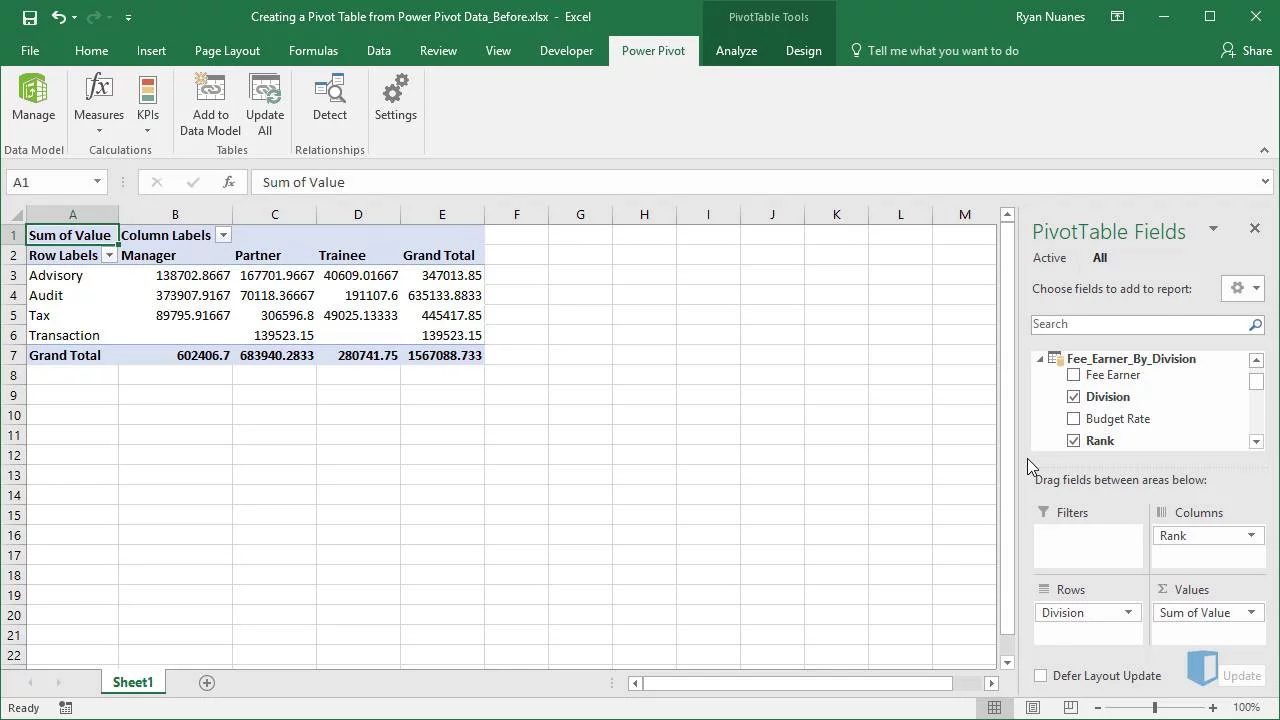Open the Power Pivot Settings gears icon
The image size is (1280, 720).
396,98
